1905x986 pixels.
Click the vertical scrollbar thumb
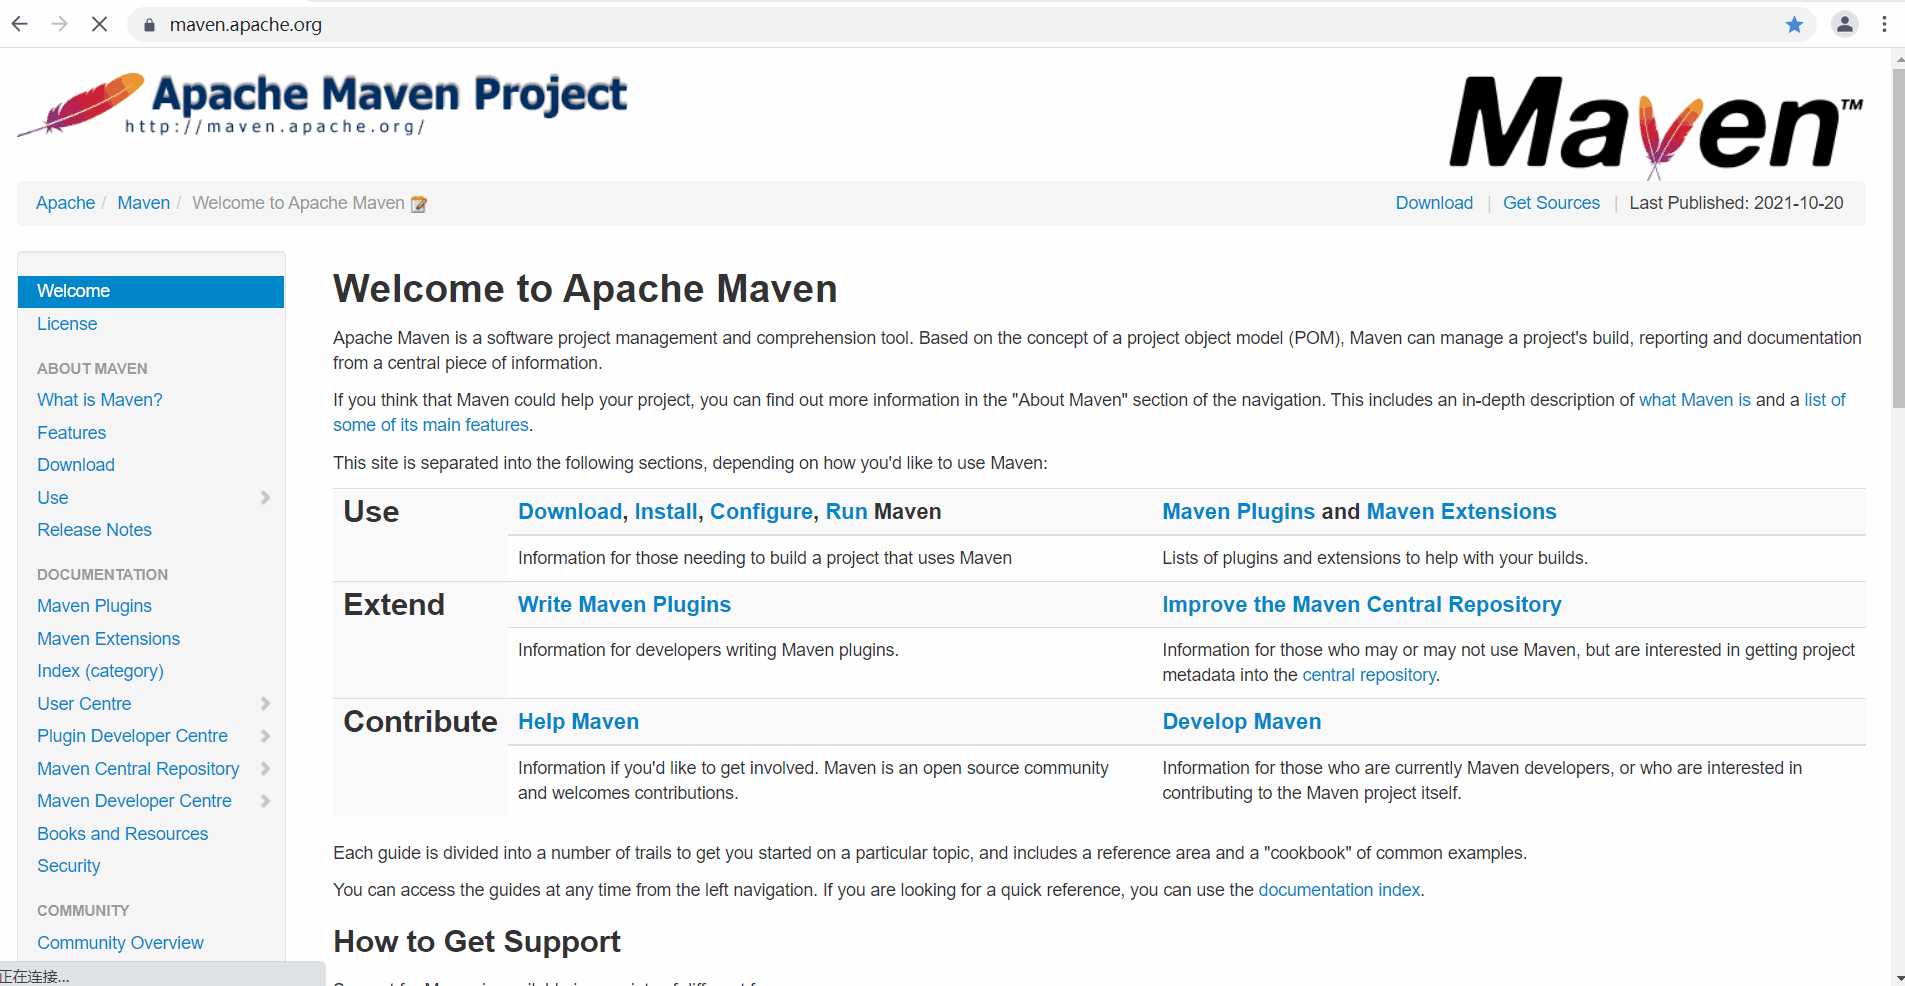tap(1898, 238)
